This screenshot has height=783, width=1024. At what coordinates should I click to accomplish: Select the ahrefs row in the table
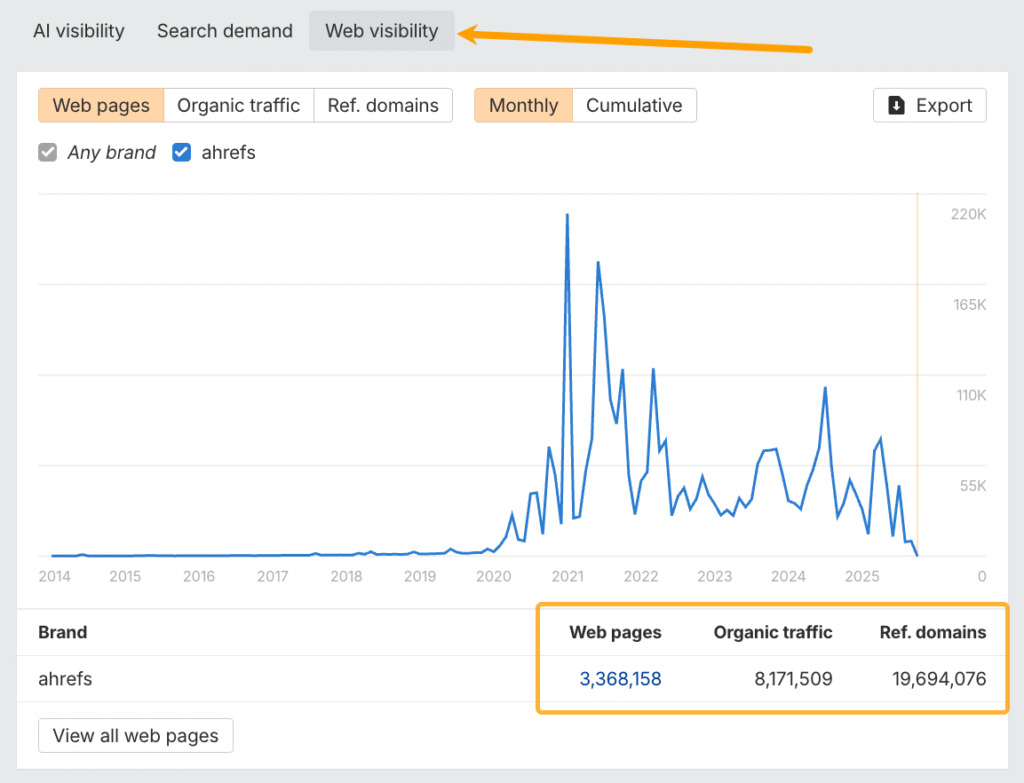coord(65,678)
